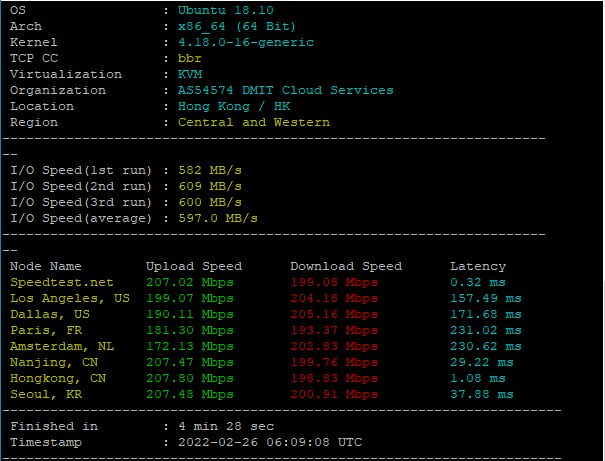Screen dimensions: 605x461
Task: Click Paris latency '231.02 ms'
Action: [486, 331]
